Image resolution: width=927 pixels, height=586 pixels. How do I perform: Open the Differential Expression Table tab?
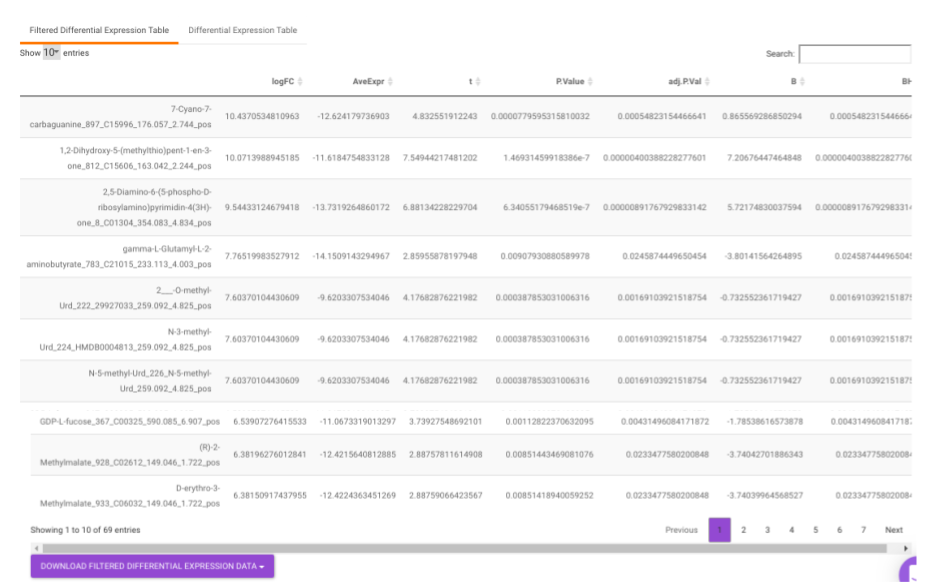tap(242, 30)
